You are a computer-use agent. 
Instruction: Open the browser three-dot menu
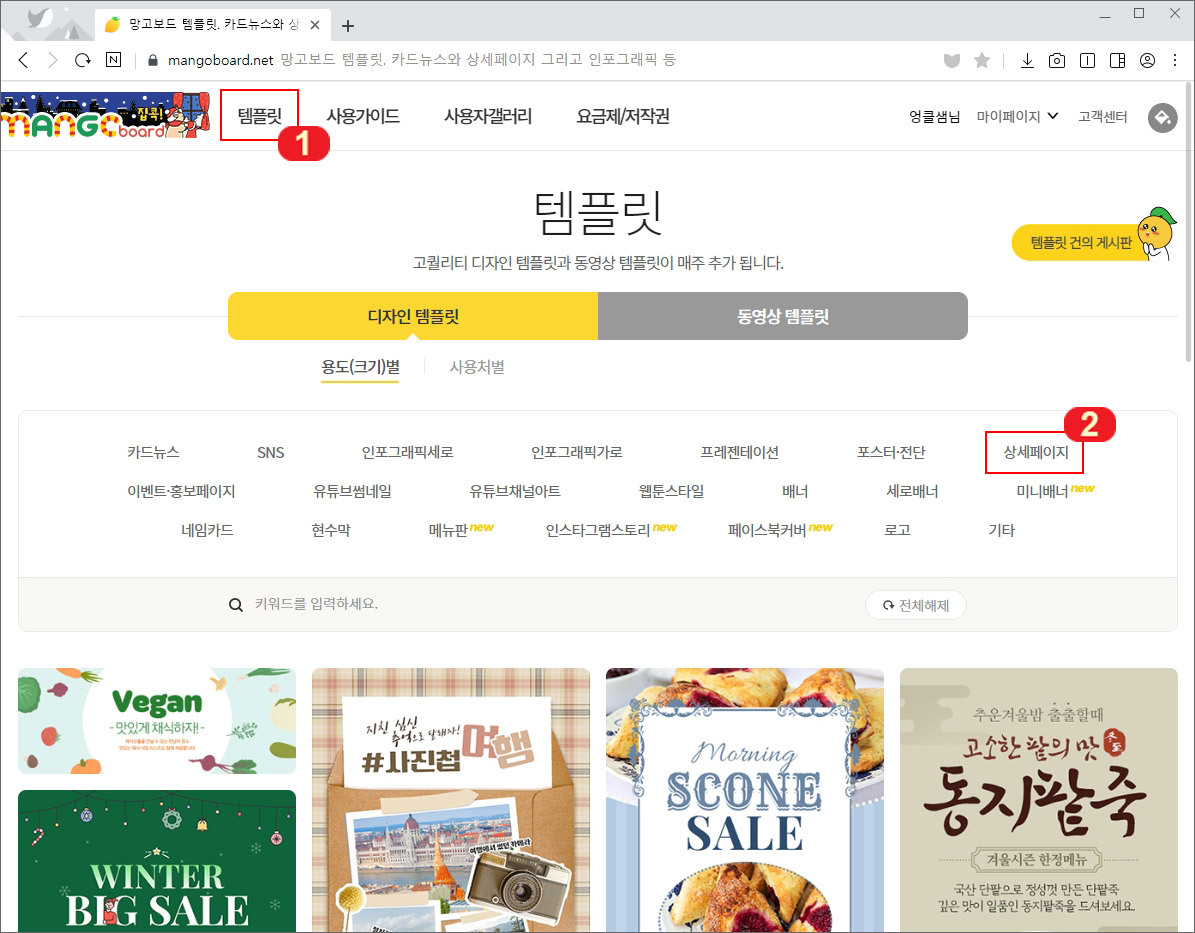click(1176, 60)
